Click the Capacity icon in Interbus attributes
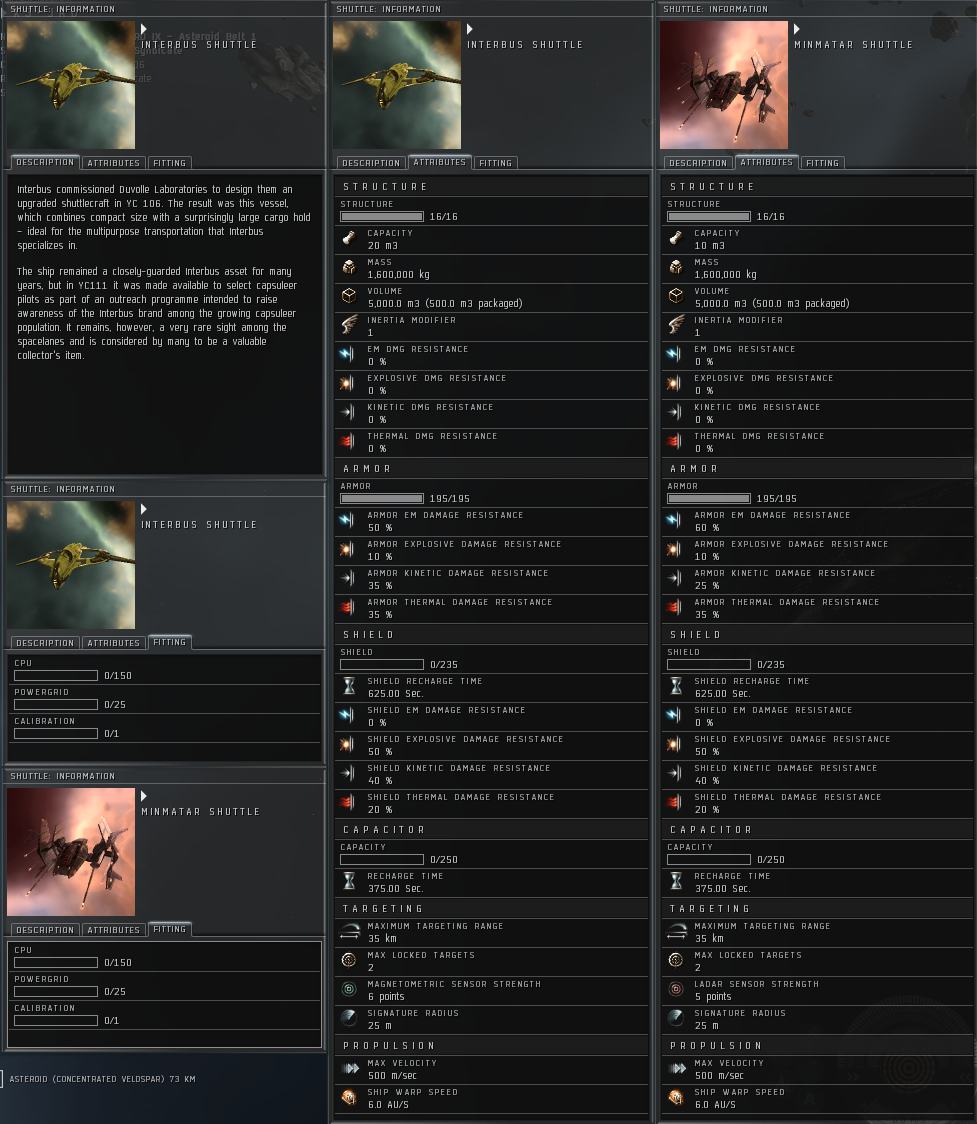 (349, 238)
